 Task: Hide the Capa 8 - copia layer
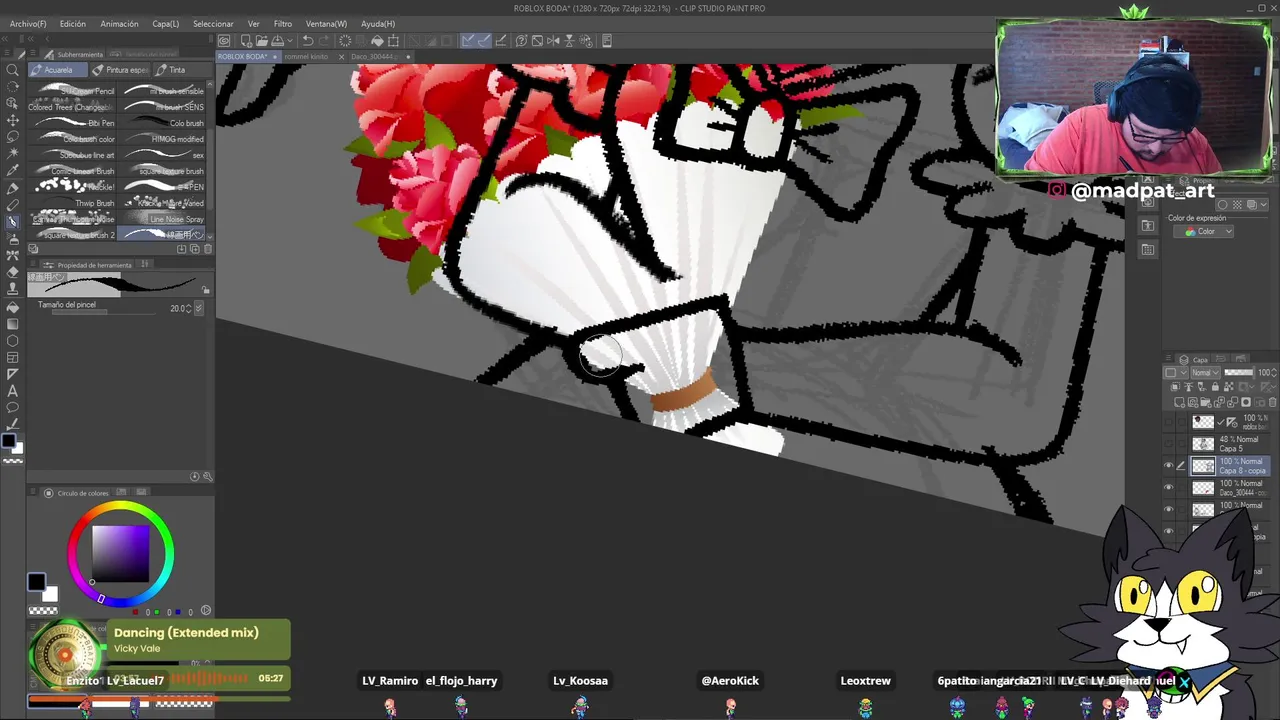coord(1168,465)
